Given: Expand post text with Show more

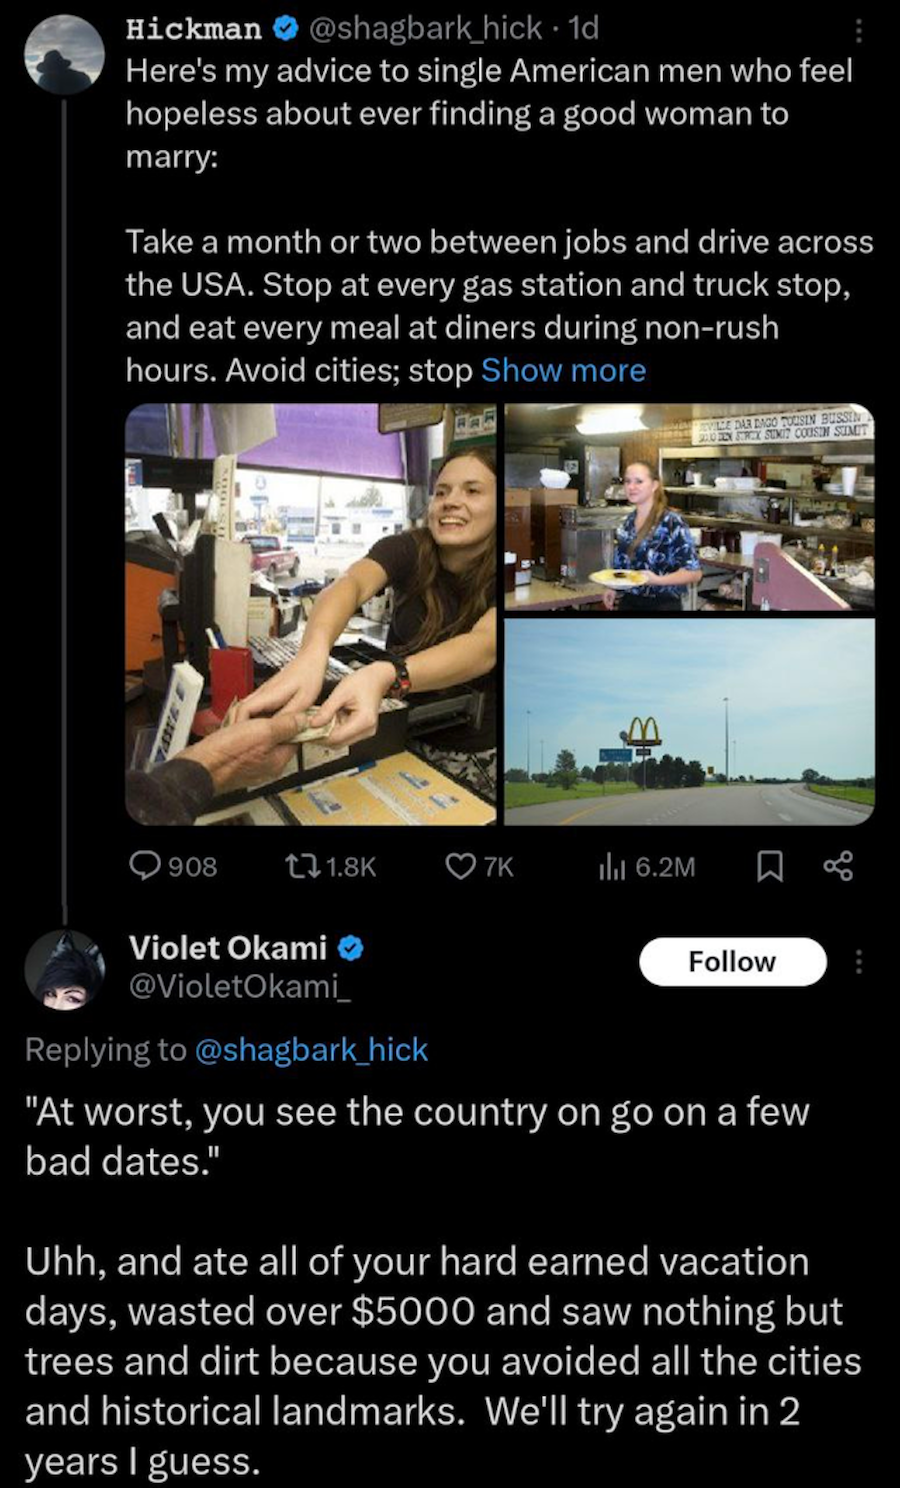Looking at the screenshot, I should coord(563,371).
